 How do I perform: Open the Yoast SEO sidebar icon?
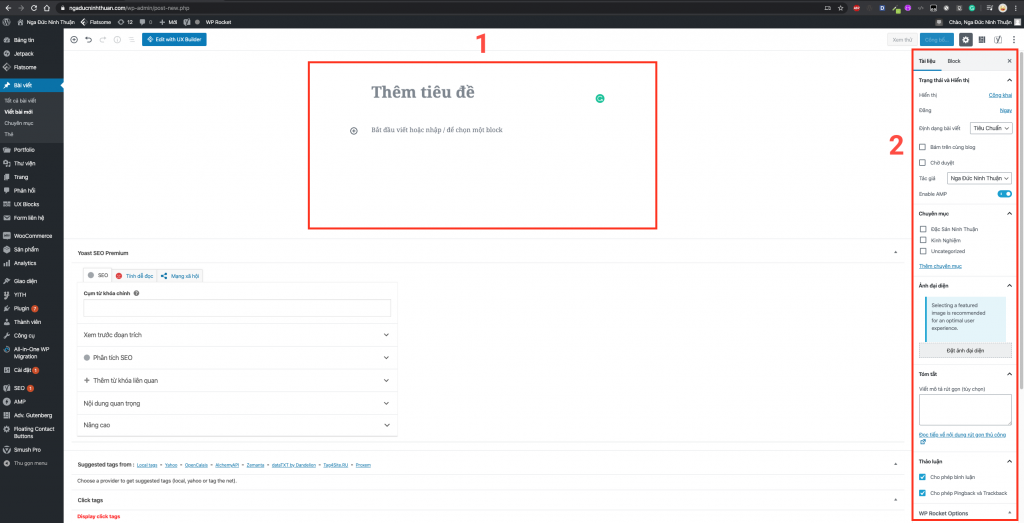tap(998, 40)
